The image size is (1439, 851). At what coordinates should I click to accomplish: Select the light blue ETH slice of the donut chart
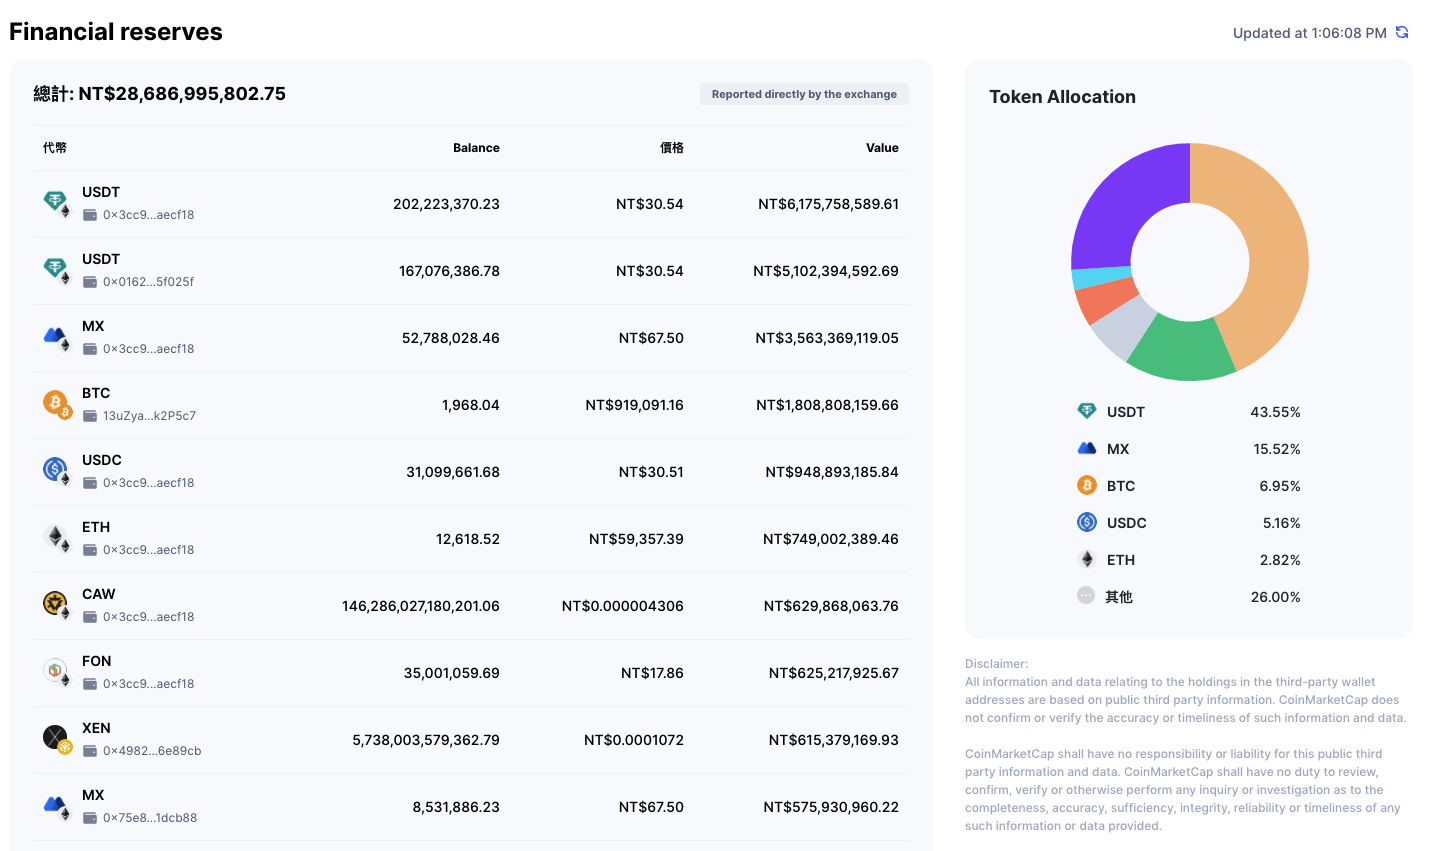1100,278
